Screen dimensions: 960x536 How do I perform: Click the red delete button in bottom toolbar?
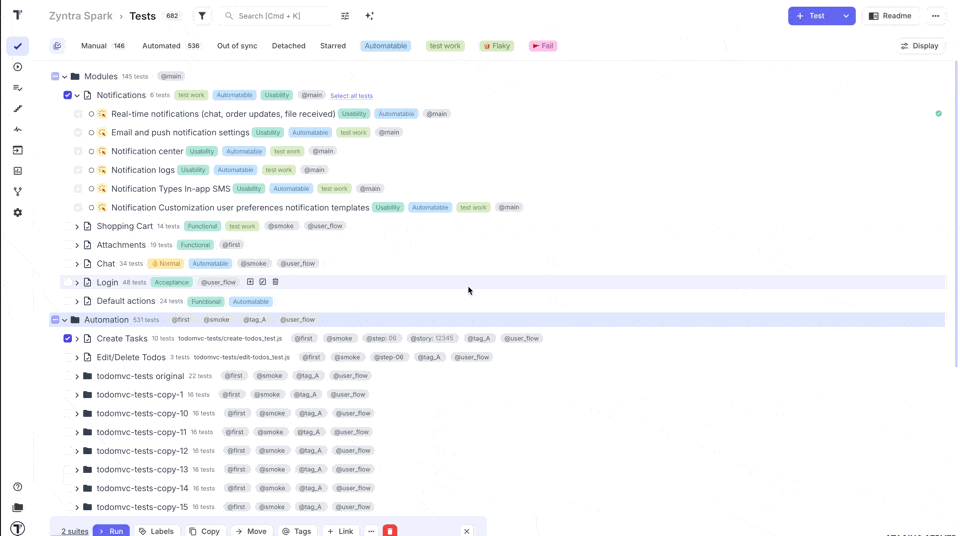coord(390,531)
